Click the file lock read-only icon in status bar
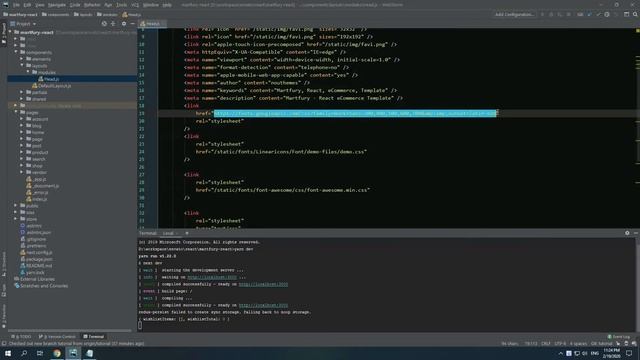Viewport: 640px width, 360px height. [x=626, y=344]
